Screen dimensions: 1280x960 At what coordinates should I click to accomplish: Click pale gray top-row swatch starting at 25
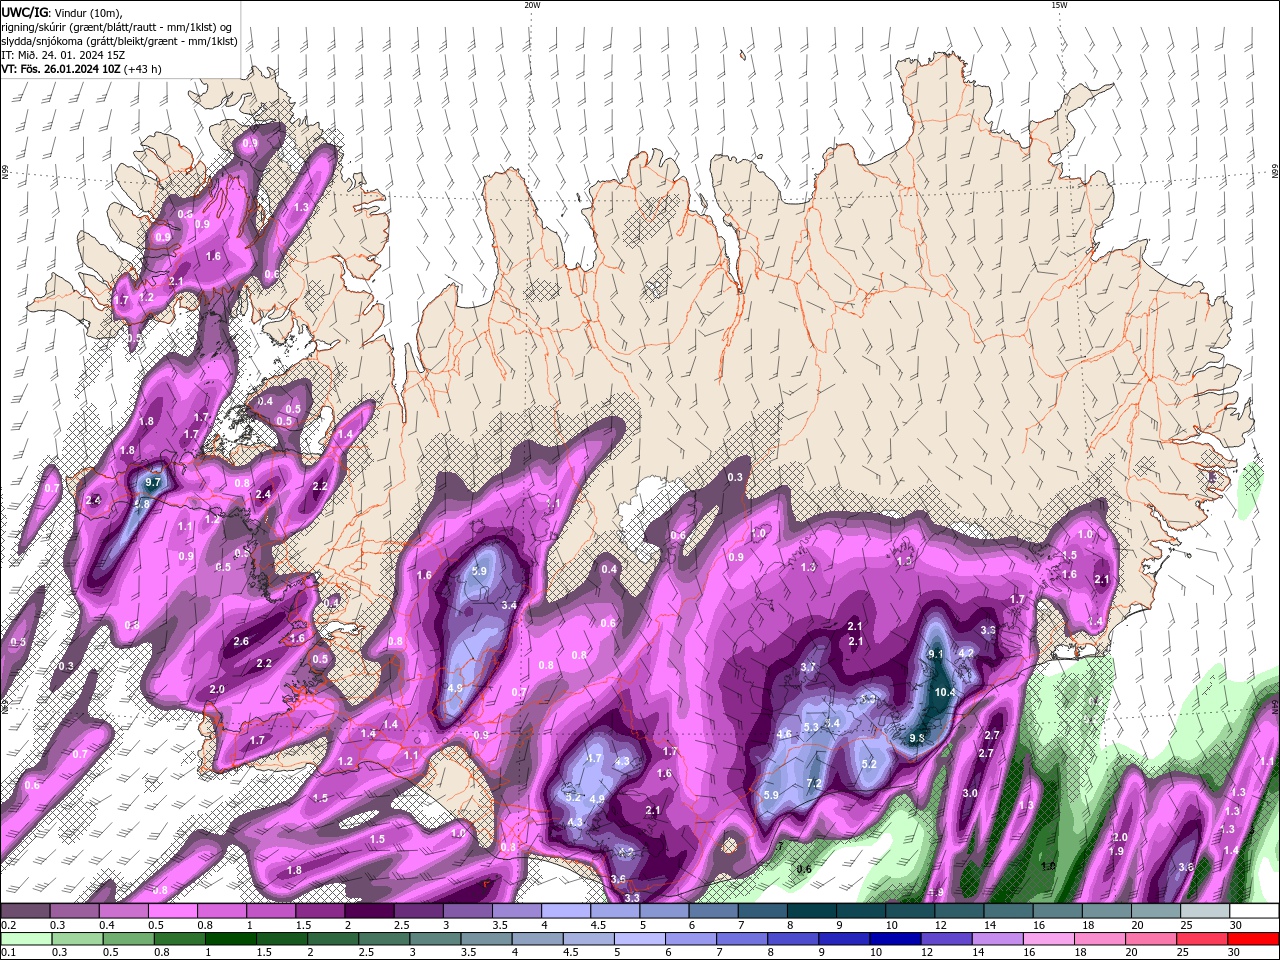pos(1204,911)
